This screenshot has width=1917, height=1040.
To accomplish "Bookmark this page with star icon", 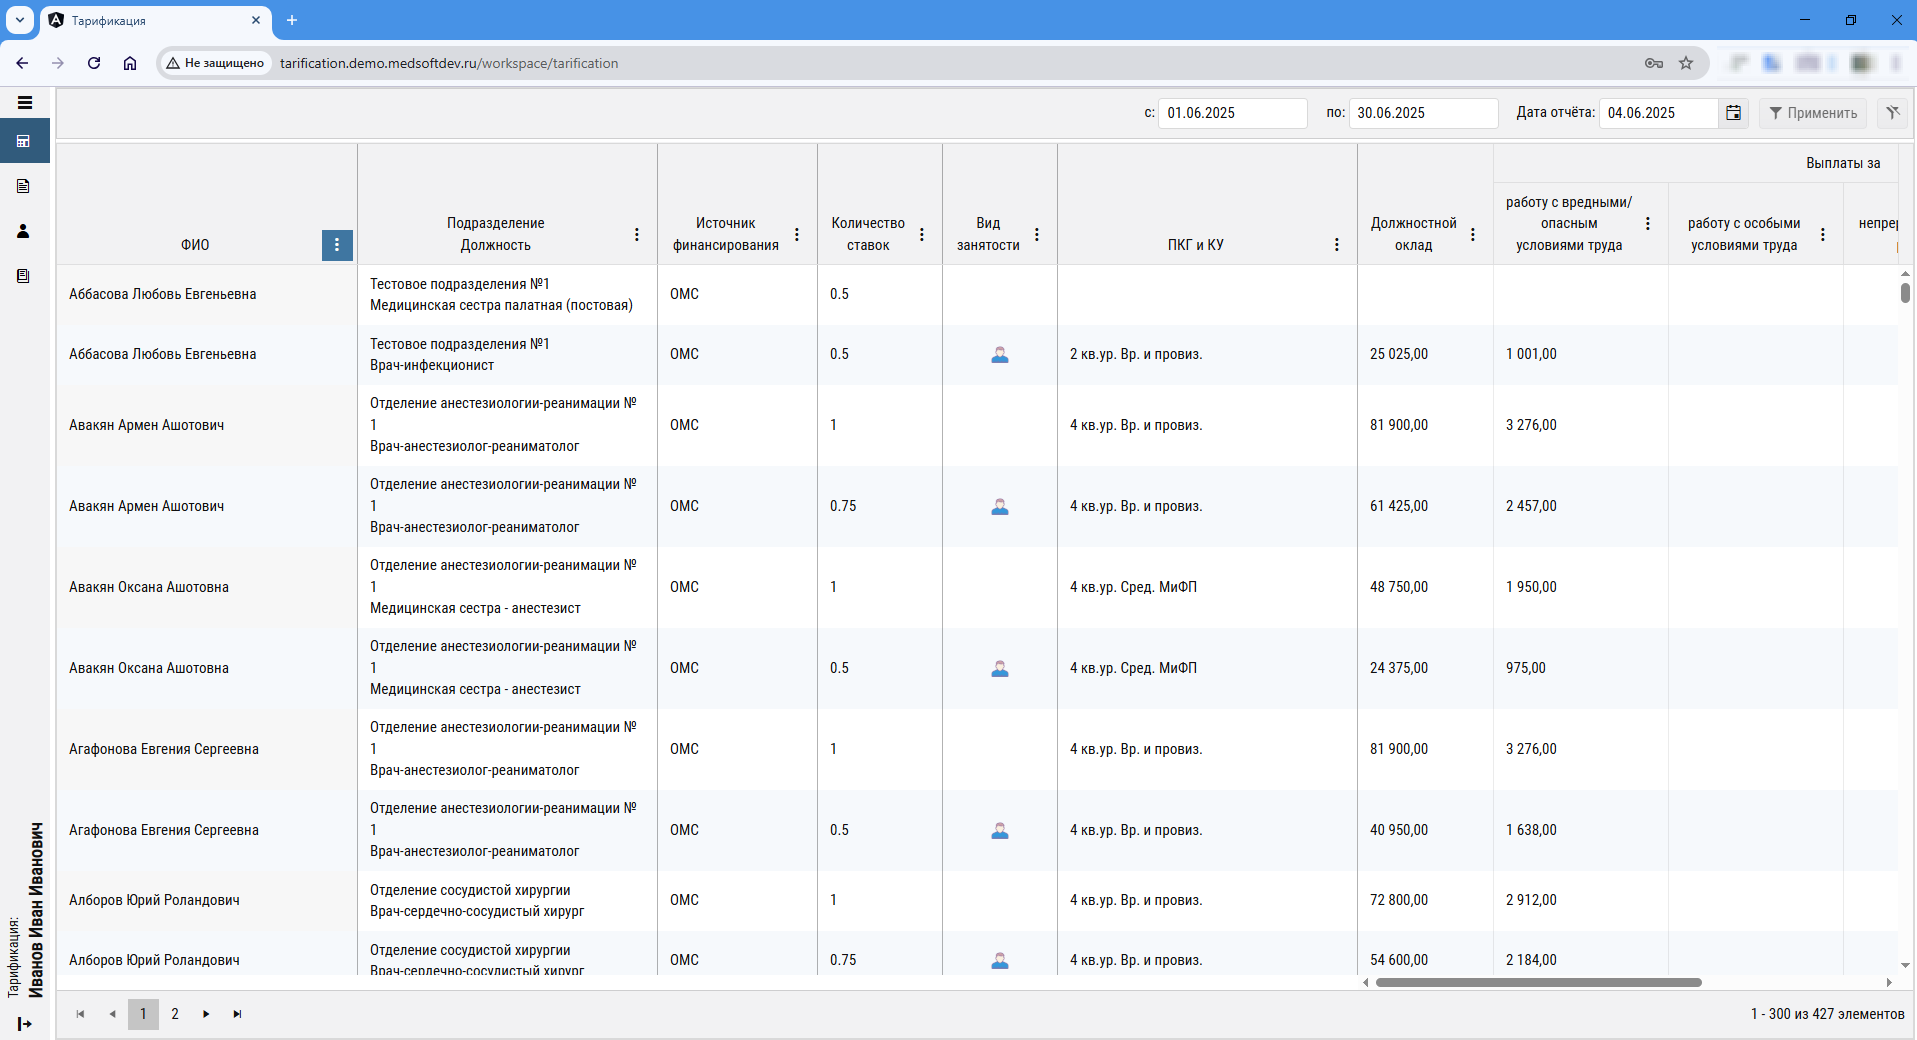I will (1686, 63).
